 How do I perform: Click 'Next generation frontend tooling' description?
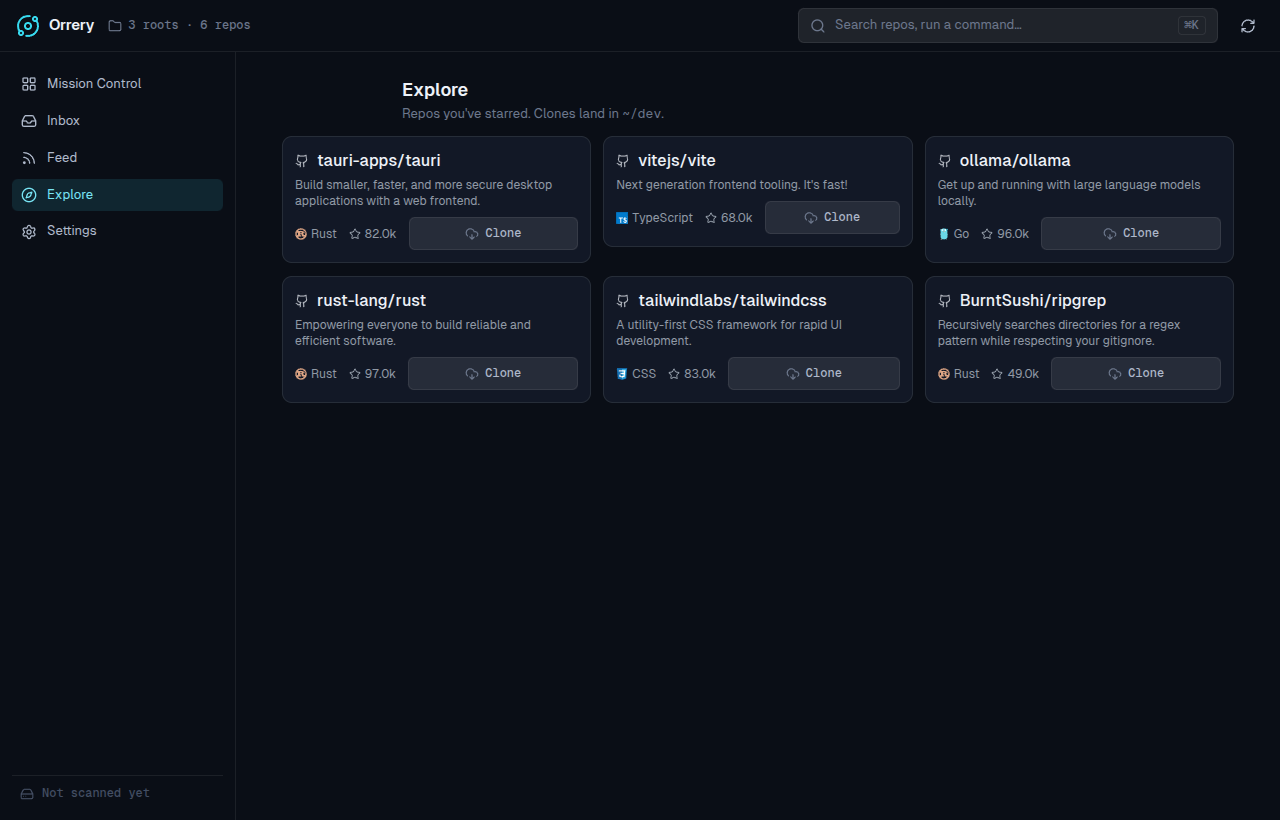point(732,185)
